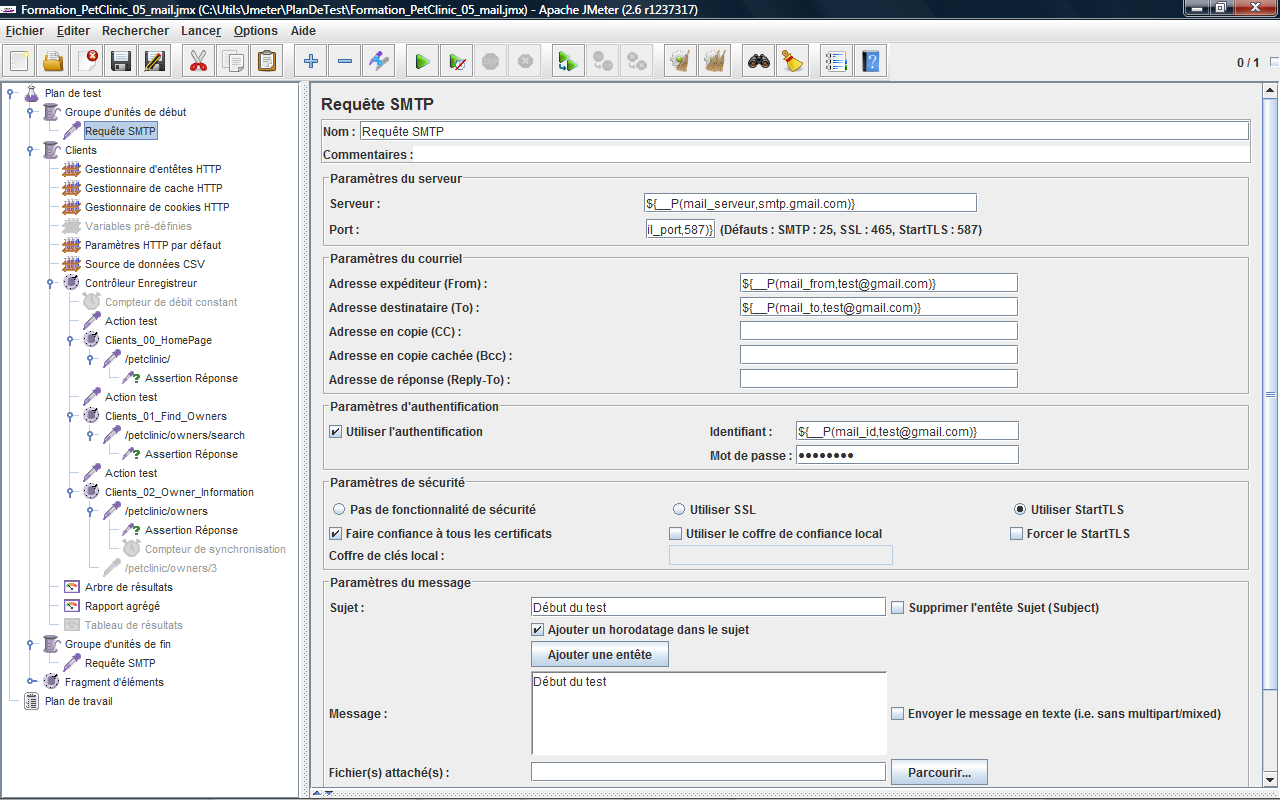This screenshot has width=1280, height=800.
Task: Click the Paste clipboard toolbar icon
Action: pos(267,62)
